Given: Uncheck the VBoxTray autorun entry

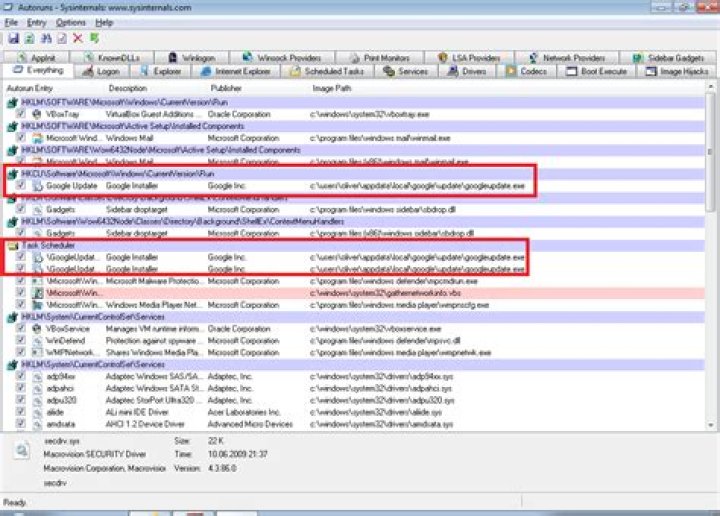Looking at the screenshot, I should click(x=21, y=113).
